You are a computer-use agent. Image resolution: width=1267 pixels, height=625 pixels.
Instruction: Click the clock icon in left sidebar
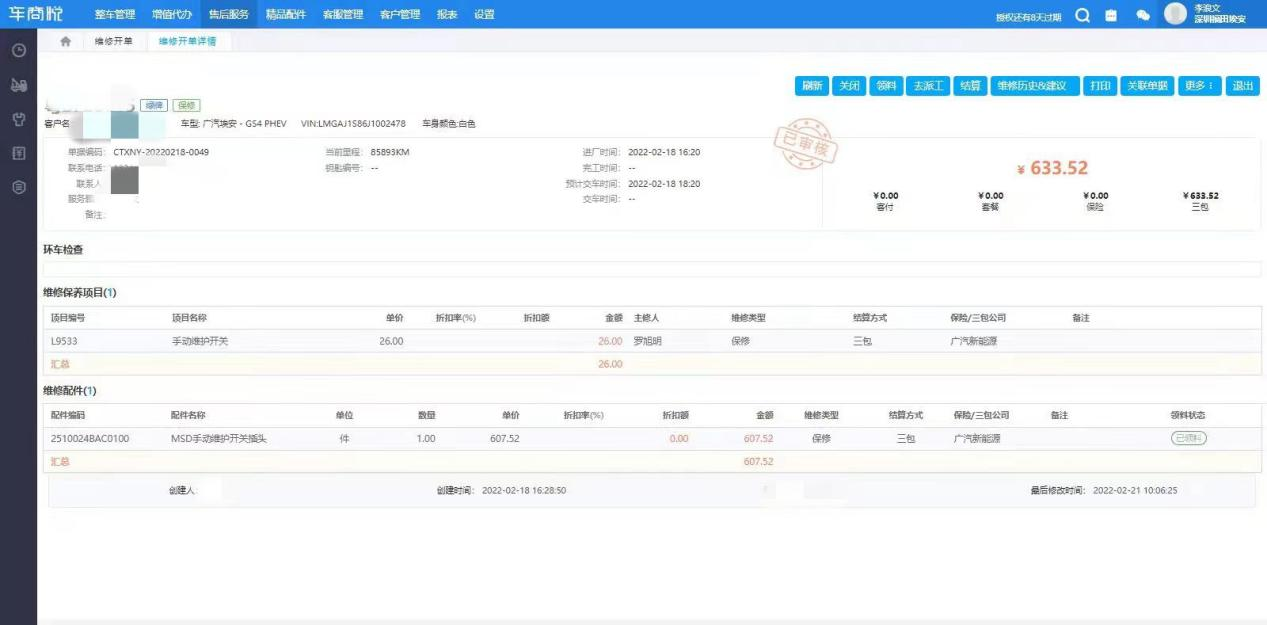18,51
